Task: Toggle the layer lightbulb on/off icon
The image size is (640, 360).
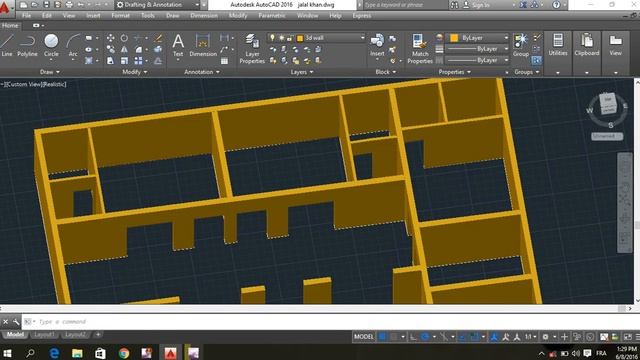Action: [272, 38]
